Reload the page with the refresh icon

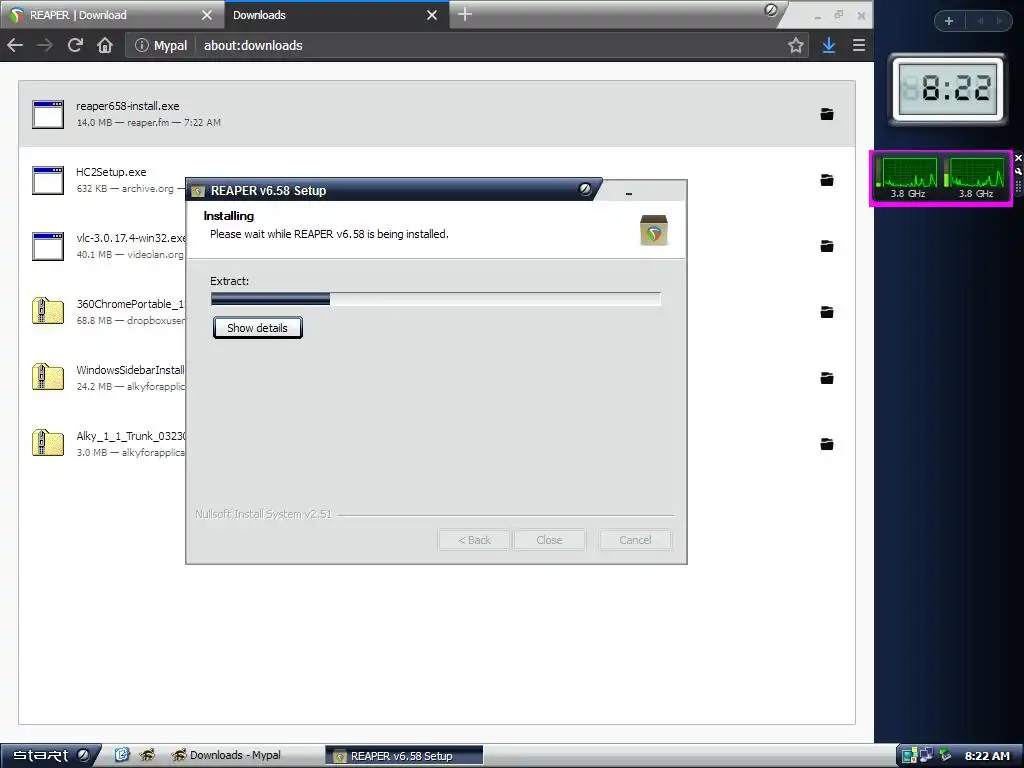(x=75, y=45)
